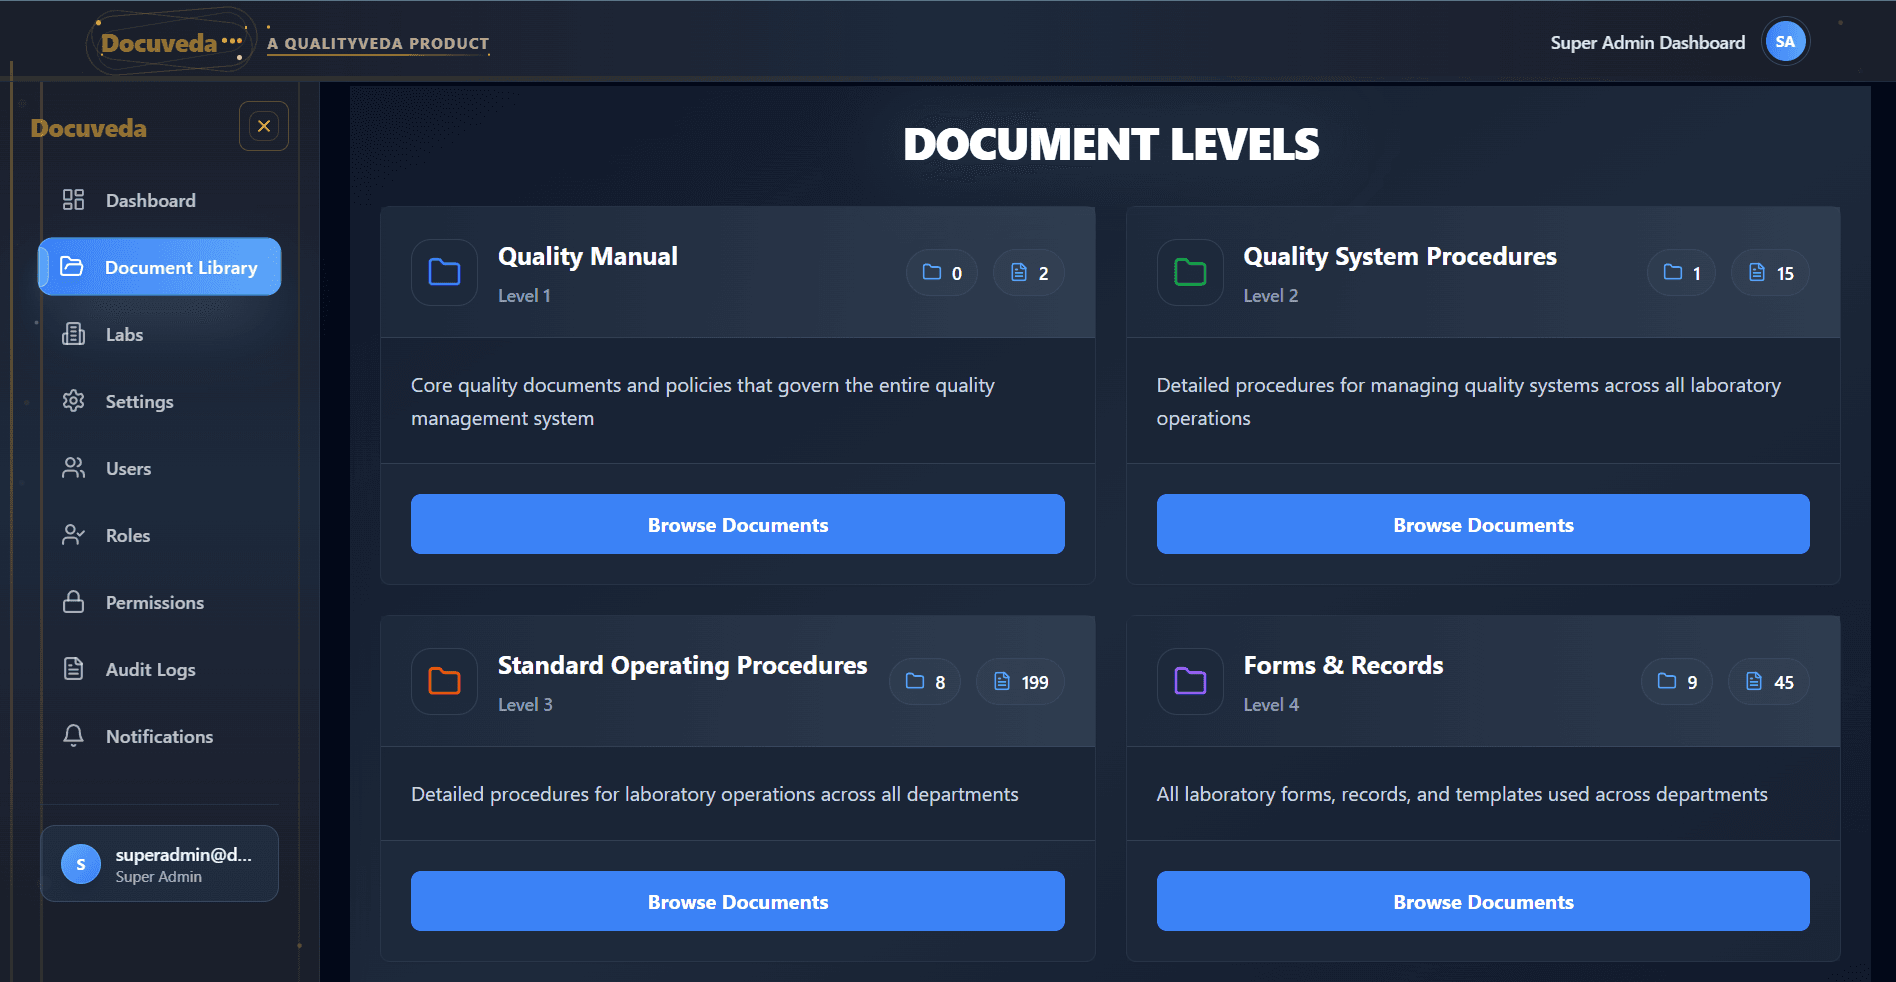Click the Audit Logs document icon

[x=73, y=669]
